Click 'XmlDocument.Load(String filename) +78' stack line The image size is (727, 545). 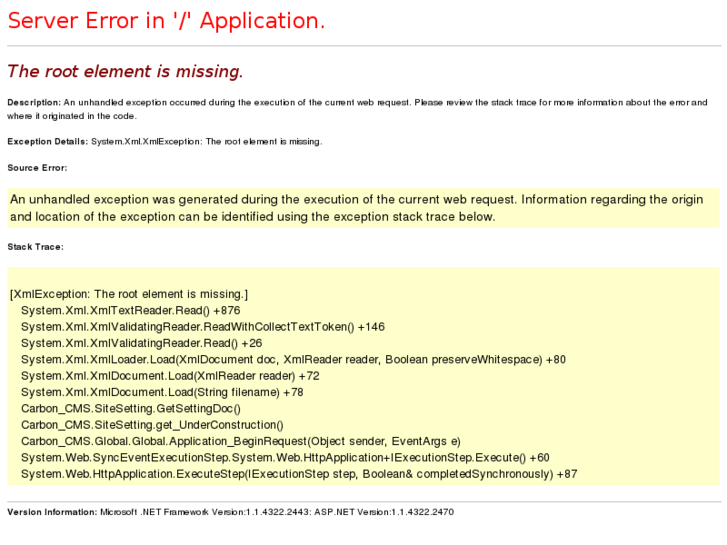(162, 392)
